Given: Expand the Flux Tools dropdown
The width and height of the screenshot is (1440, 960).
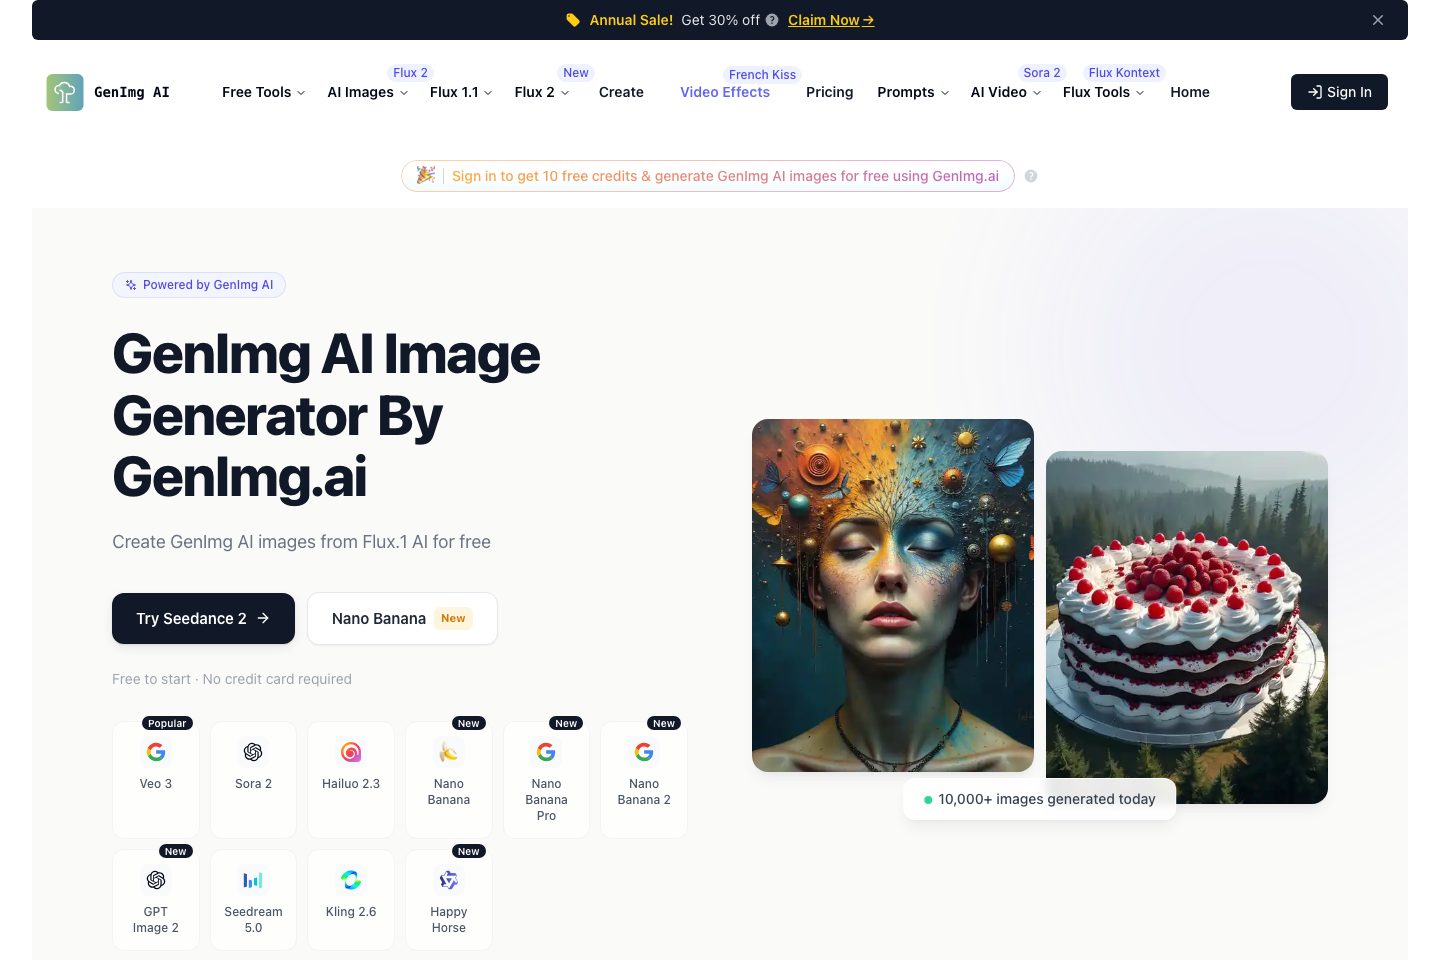Looking at the screenshot, I should pos(1103,92).
